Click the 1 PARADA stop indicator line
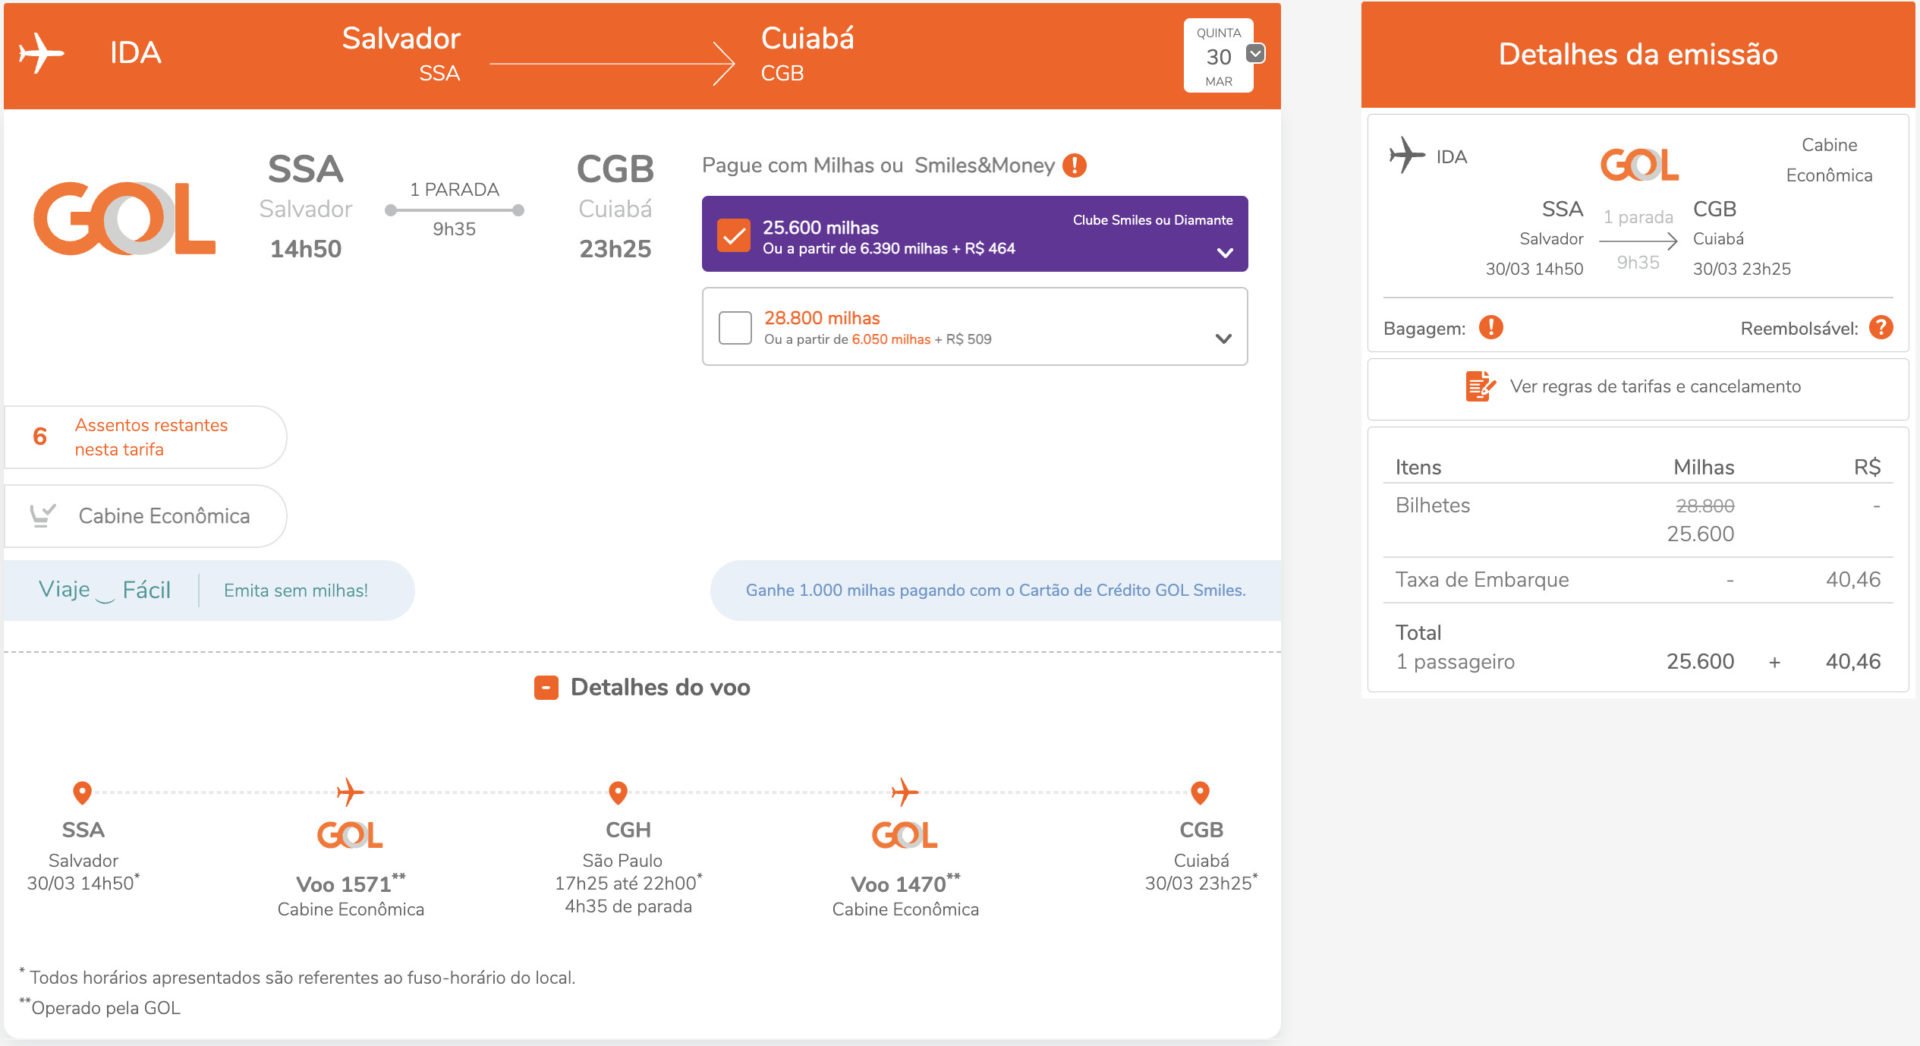This screenshot has width=1920, height=1046. (454, 210)
